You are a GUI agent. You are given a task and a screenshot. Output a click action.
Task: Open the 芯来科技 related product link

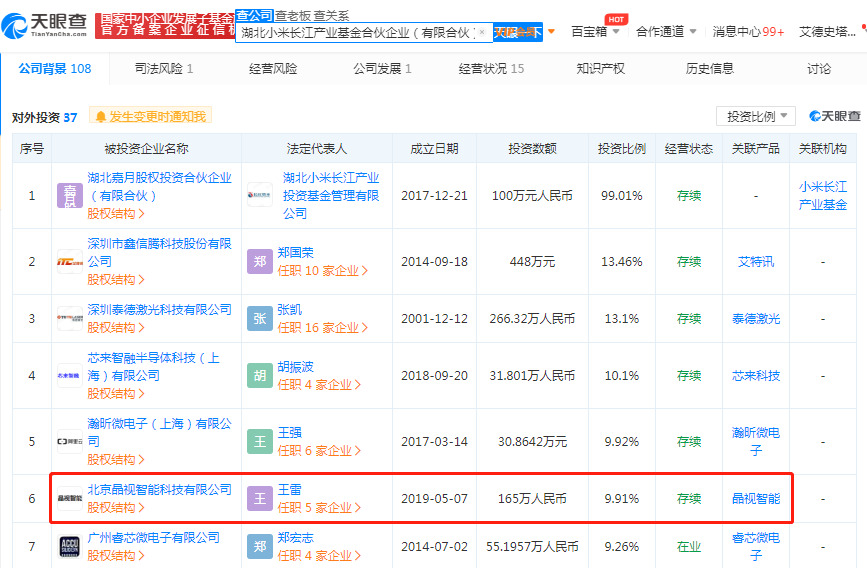click(756, 376)
